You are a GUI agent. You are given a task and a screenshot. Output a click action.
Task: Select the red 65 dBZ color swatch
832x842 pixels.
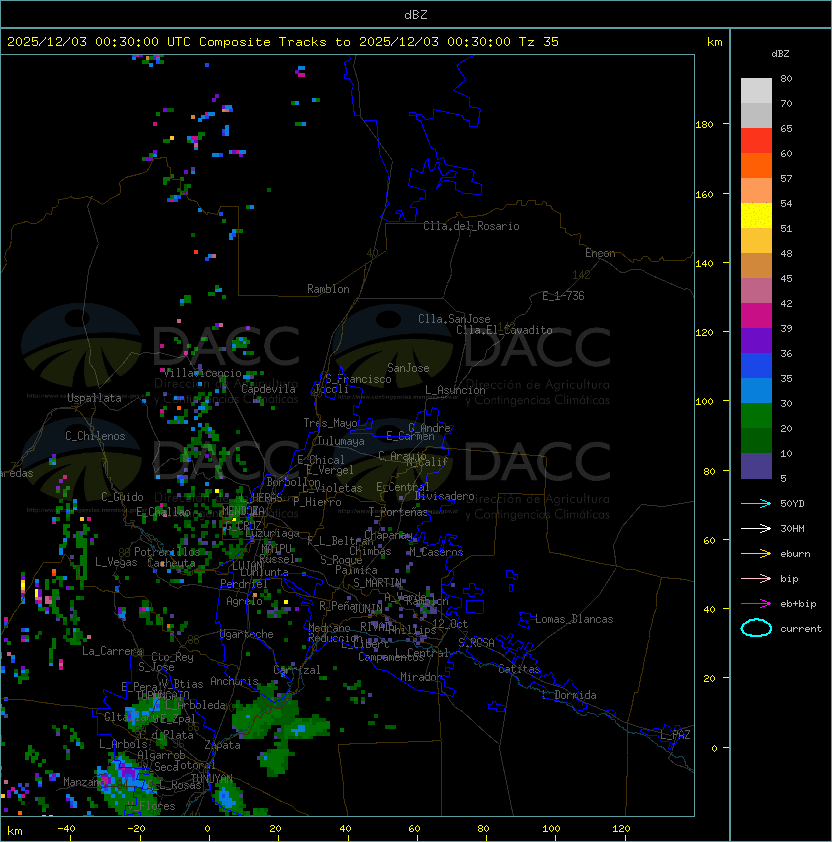tap(756, 141)
